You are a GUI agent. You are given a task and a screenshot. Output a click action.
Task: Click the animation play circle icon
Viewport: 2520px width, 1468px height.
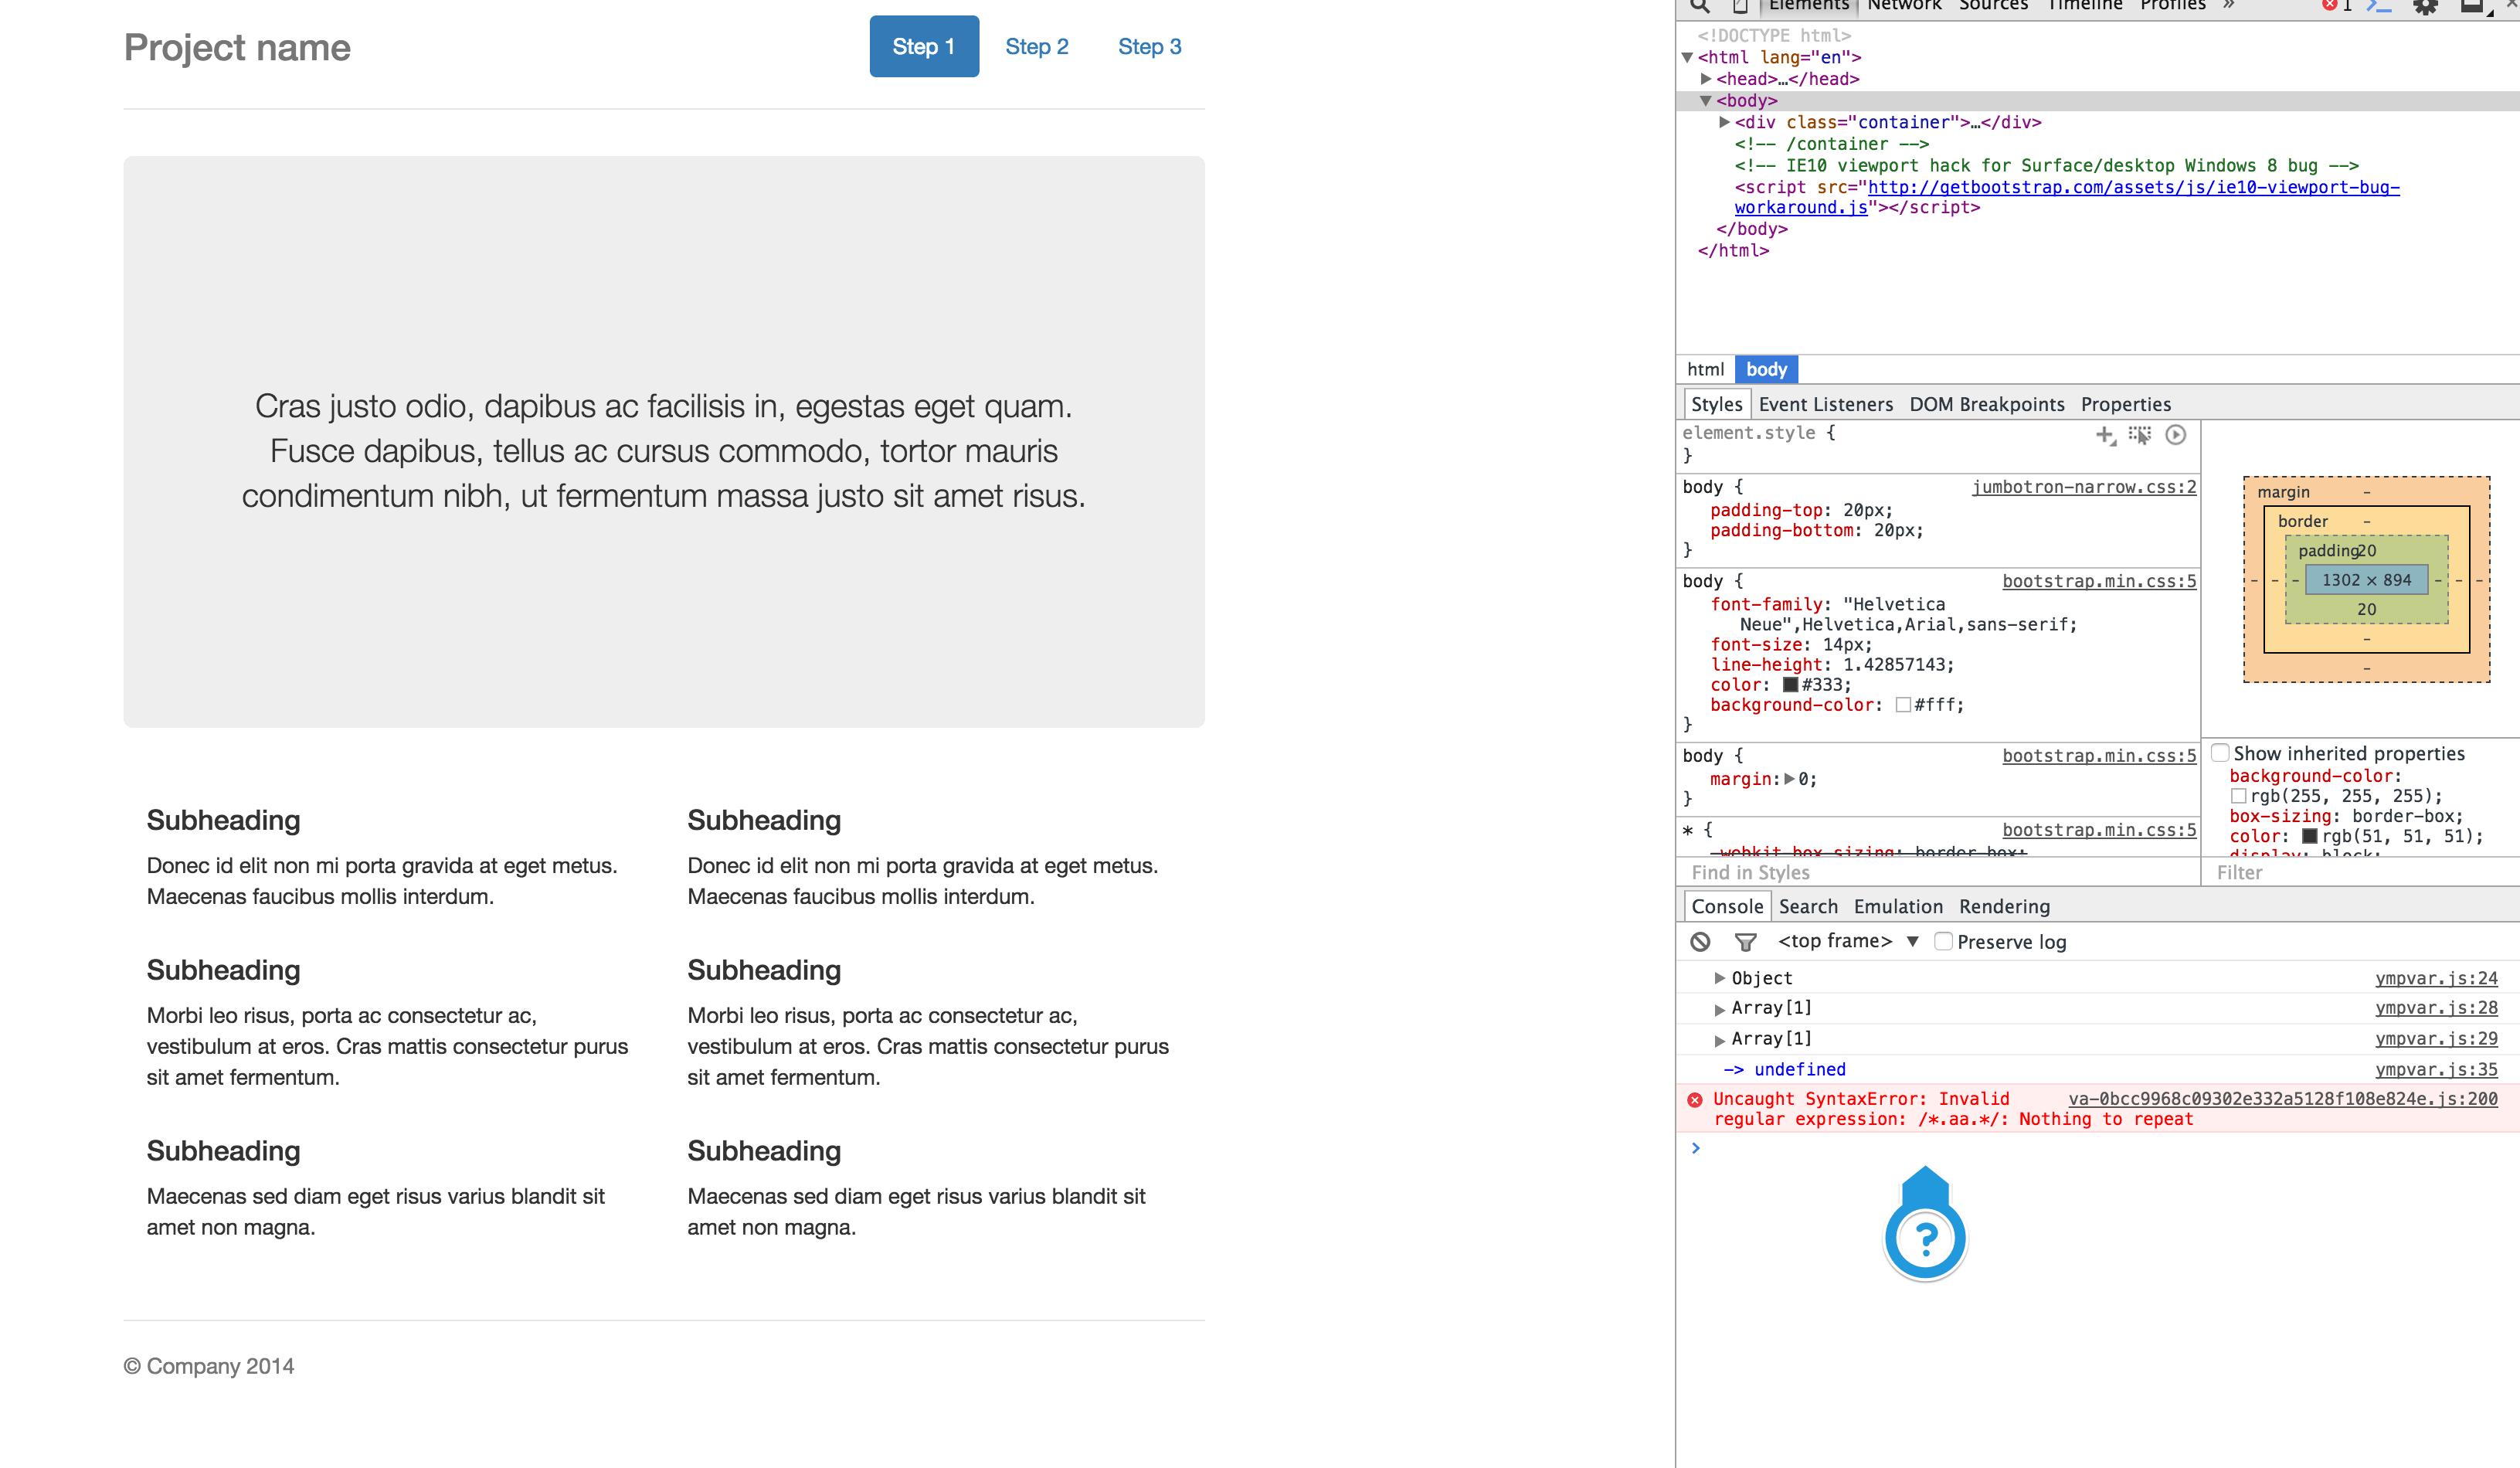point(2175,435)
